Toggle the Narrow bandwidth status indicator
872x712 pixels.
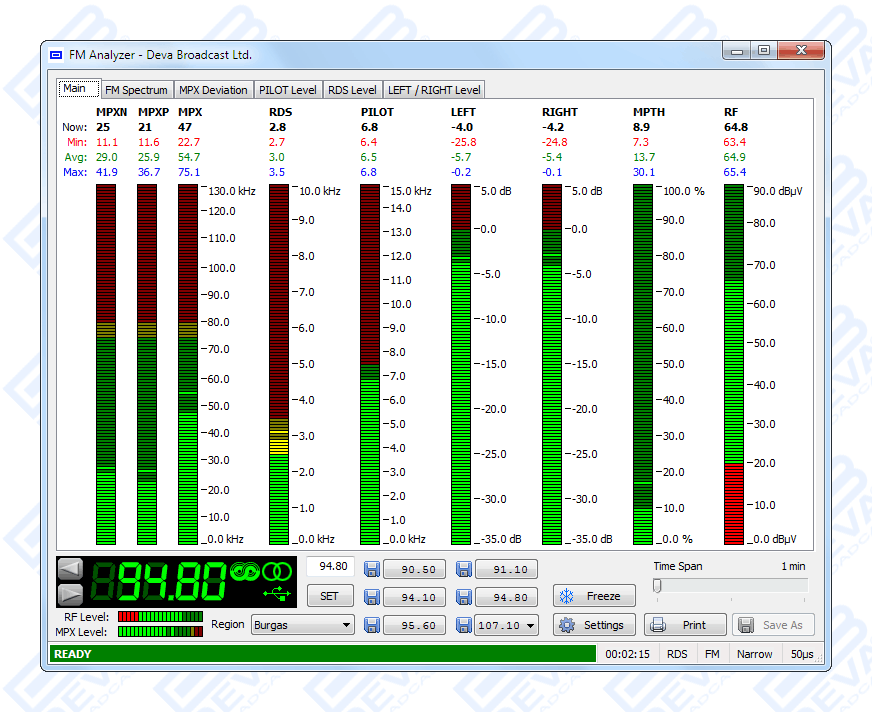[754, 654]
